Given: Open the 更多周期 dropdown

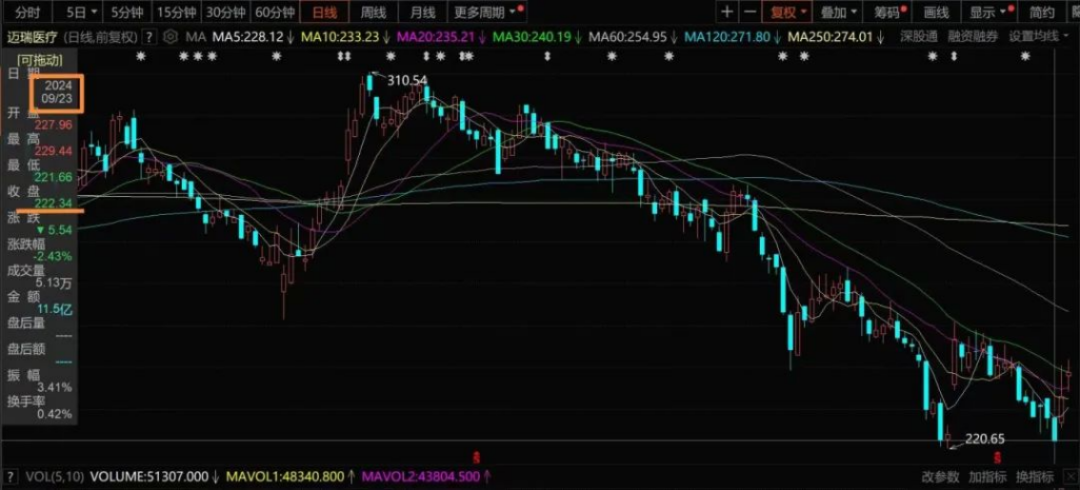Looking at the screenshot, I should [x=486, y=12].
